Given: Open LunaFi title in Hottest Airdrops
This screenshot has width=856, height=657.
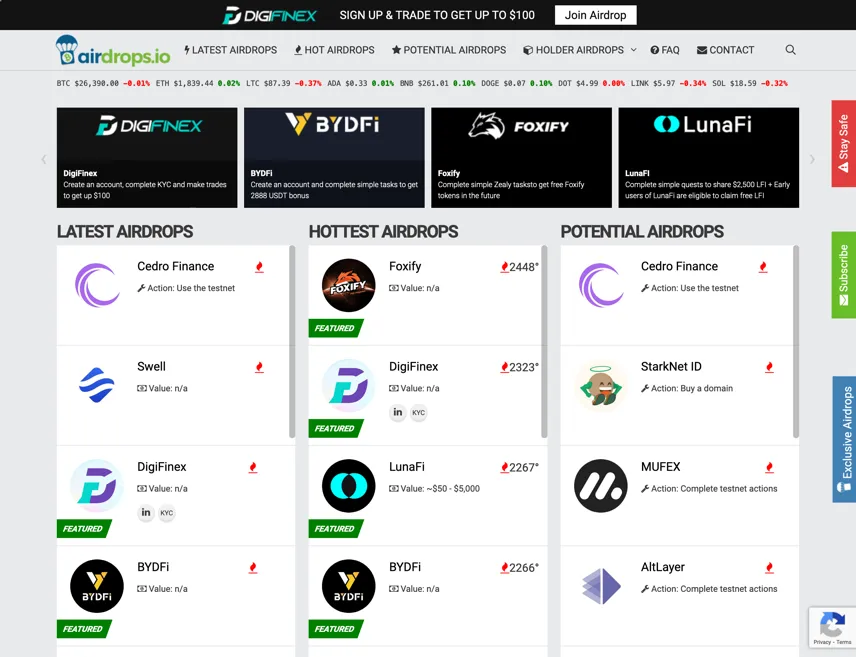Looking at the screenshot, I should (407, 467).
